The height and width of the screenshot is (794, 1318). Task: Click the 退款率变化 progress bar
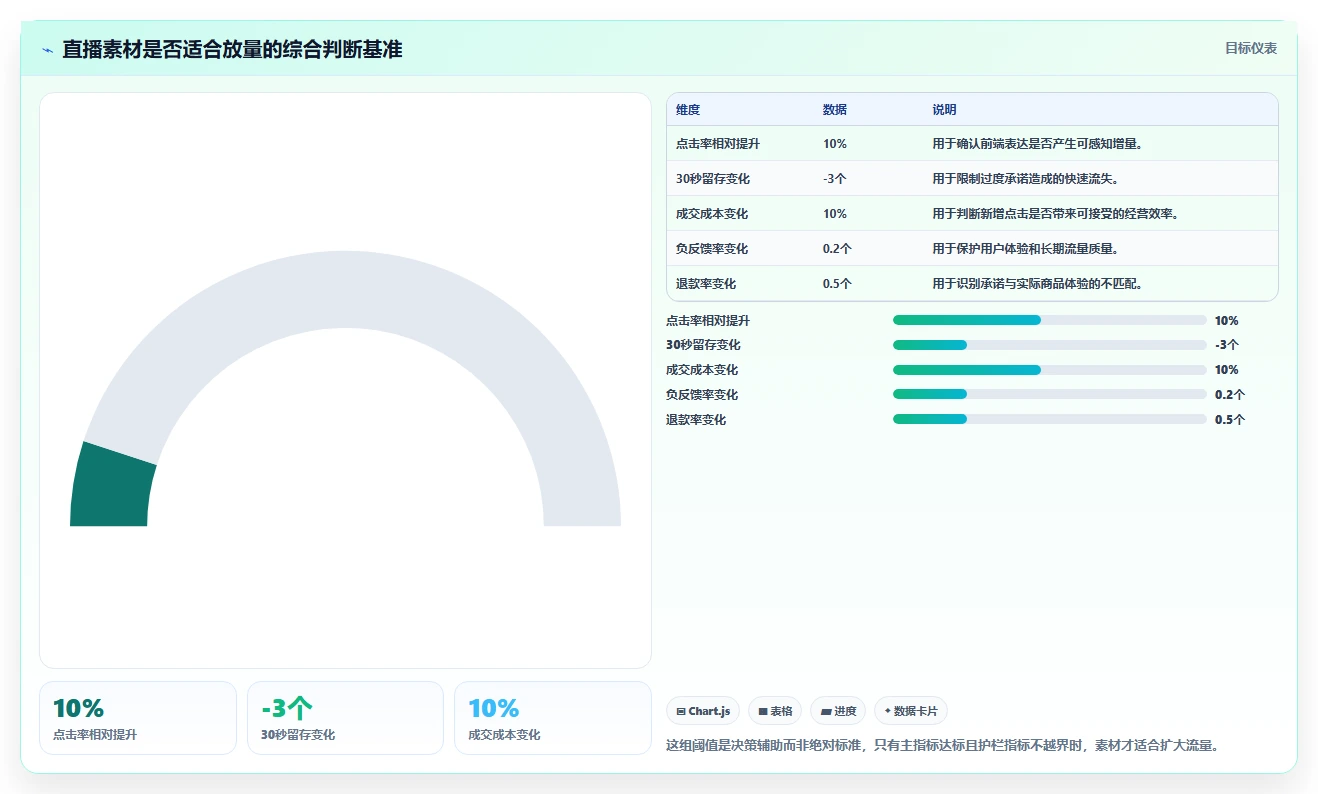pos(1049,420)
